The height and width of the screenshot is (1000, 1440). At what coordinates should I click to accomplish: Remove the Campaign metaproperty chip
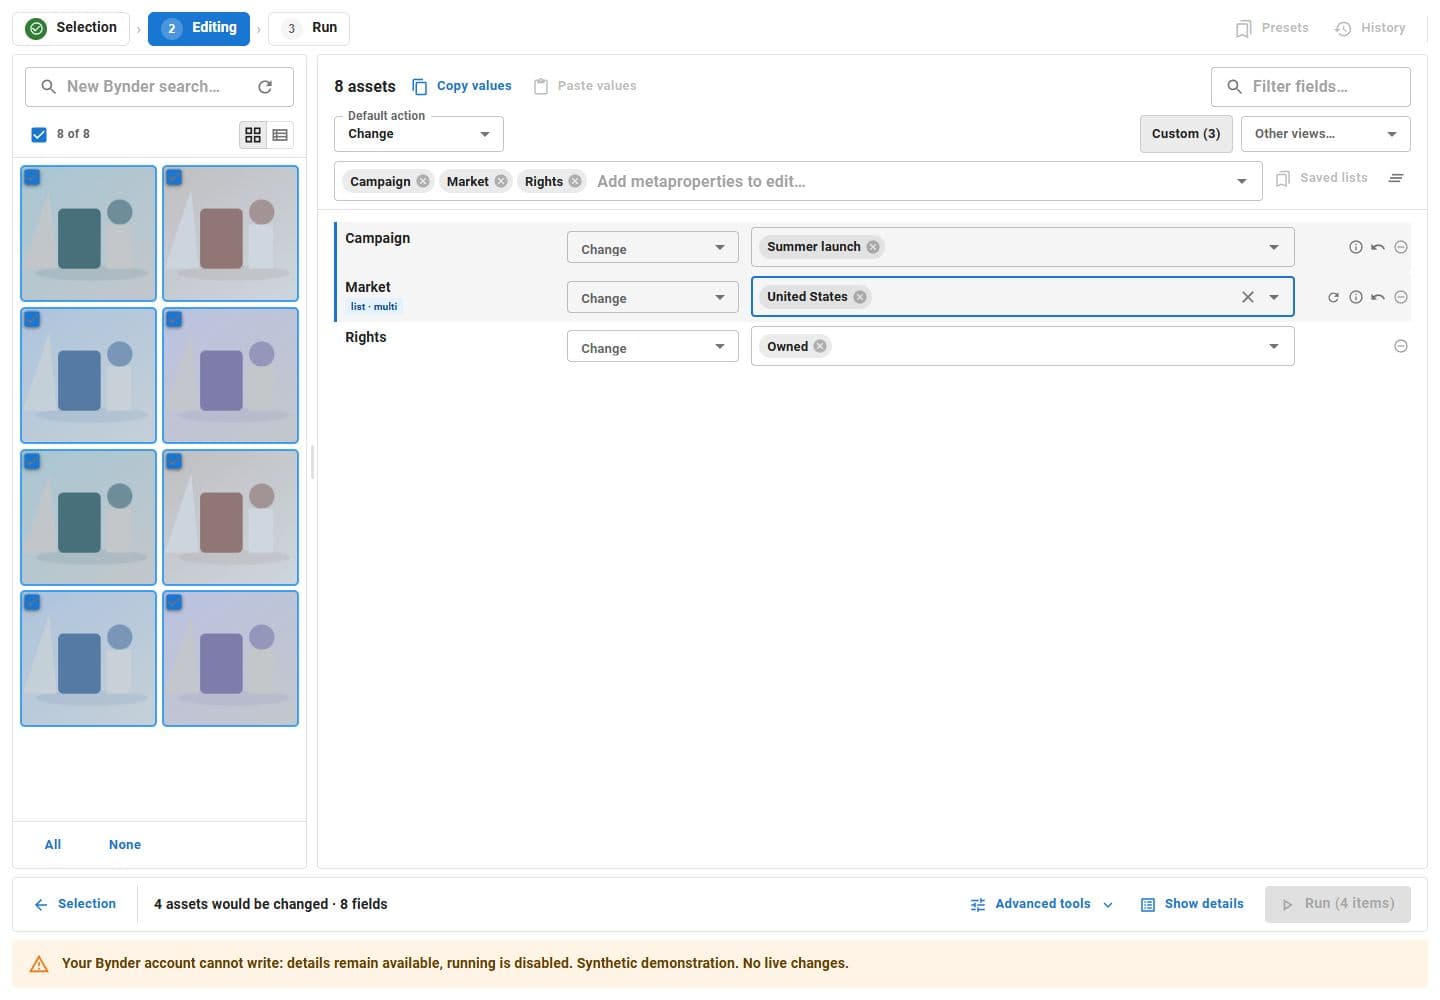[x=423, y=181]
